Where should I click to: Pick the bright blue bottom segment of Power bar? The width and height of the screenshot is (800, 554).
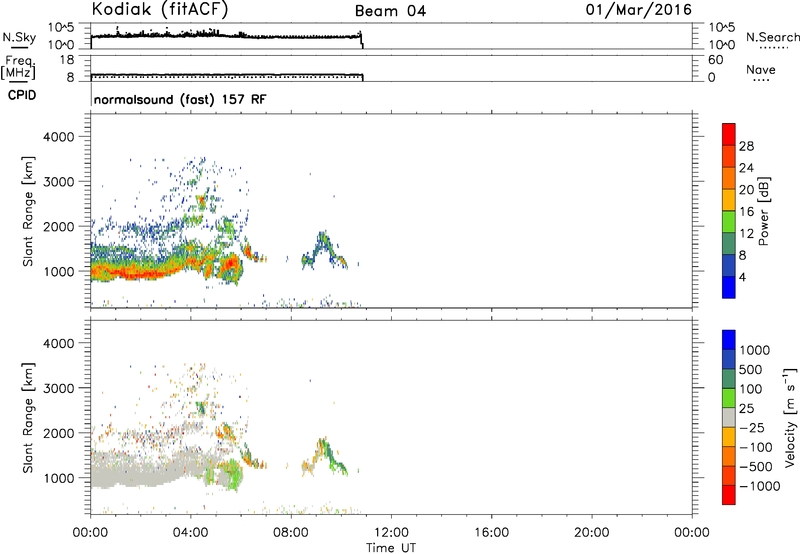pos(729,287)
